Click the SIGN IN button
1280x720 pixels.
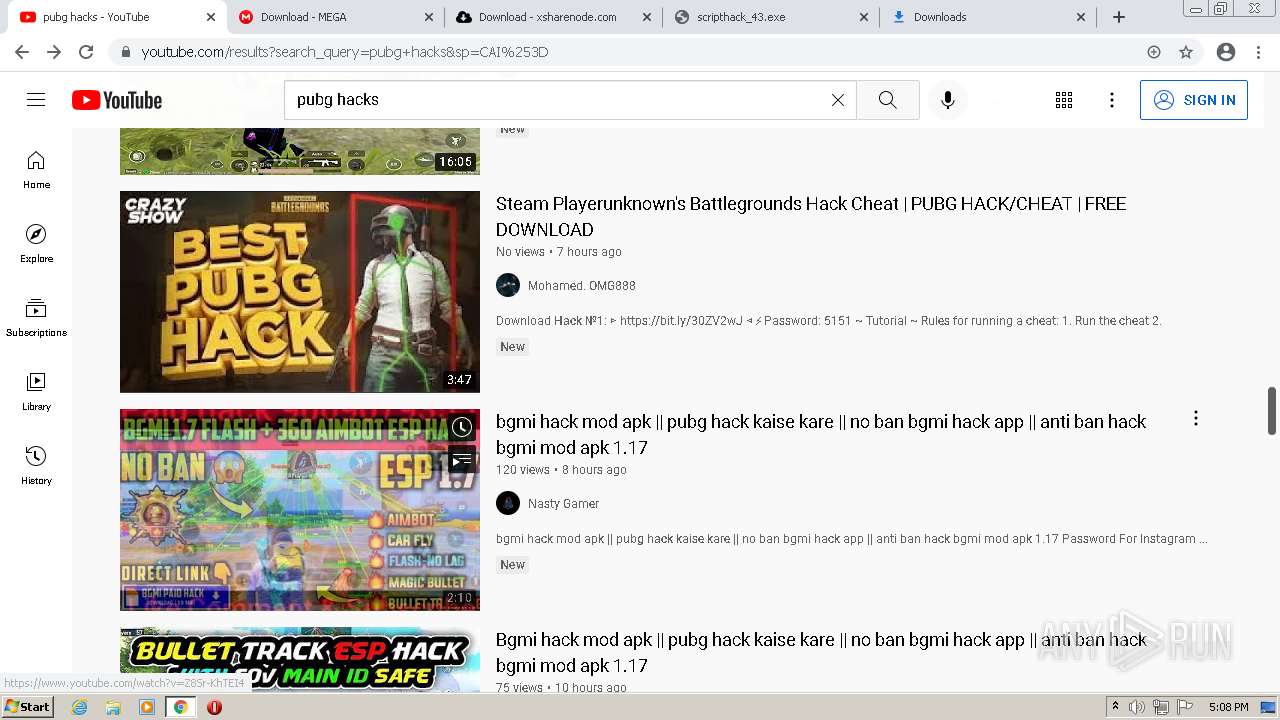[x=1194, y=100]
